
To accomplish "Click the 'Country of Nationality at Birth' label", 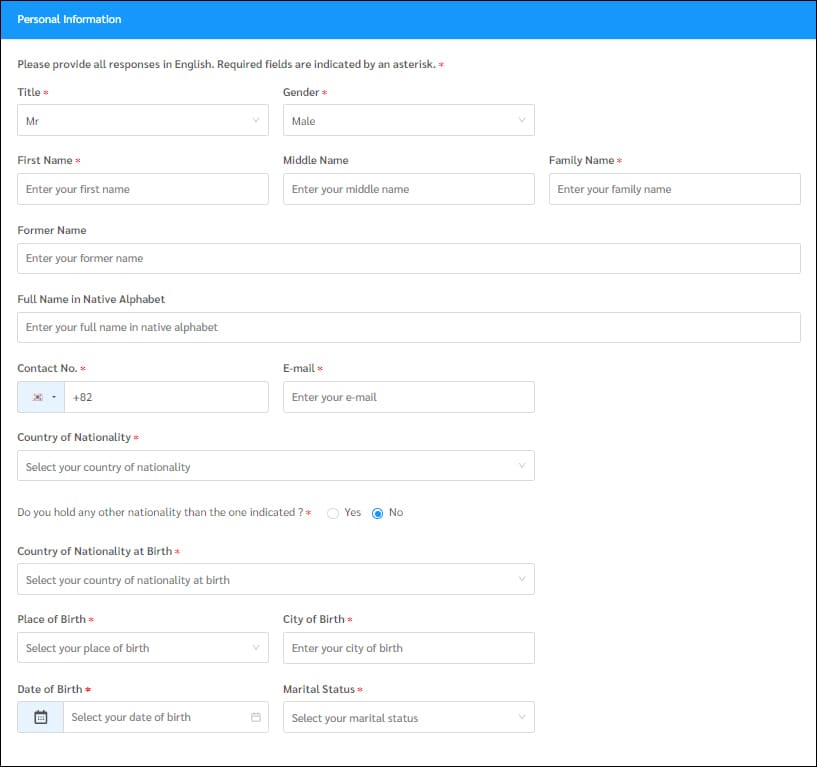I will (x=95, y=551).
